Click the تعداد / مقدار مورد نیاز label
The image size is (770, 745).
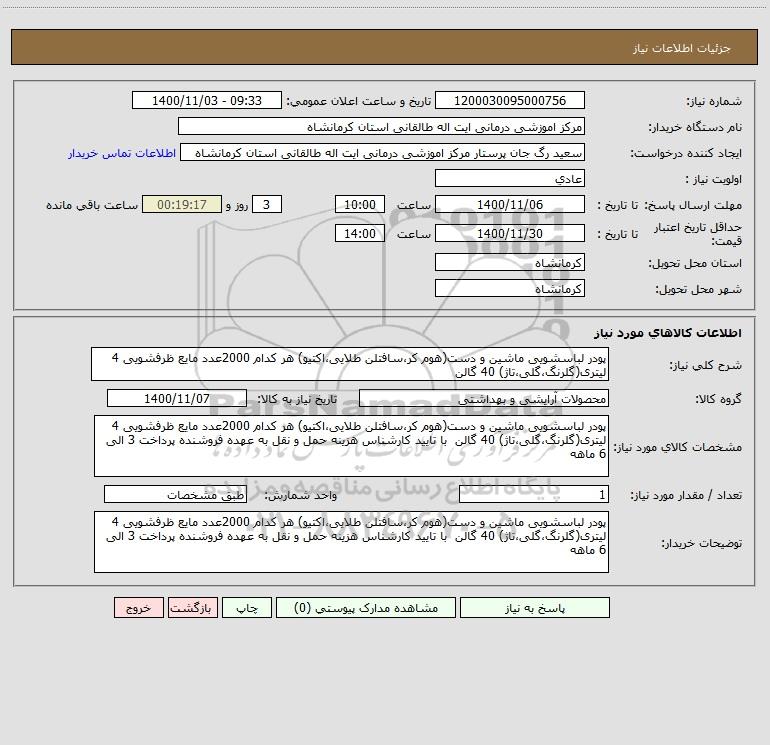tap(686, 495)
